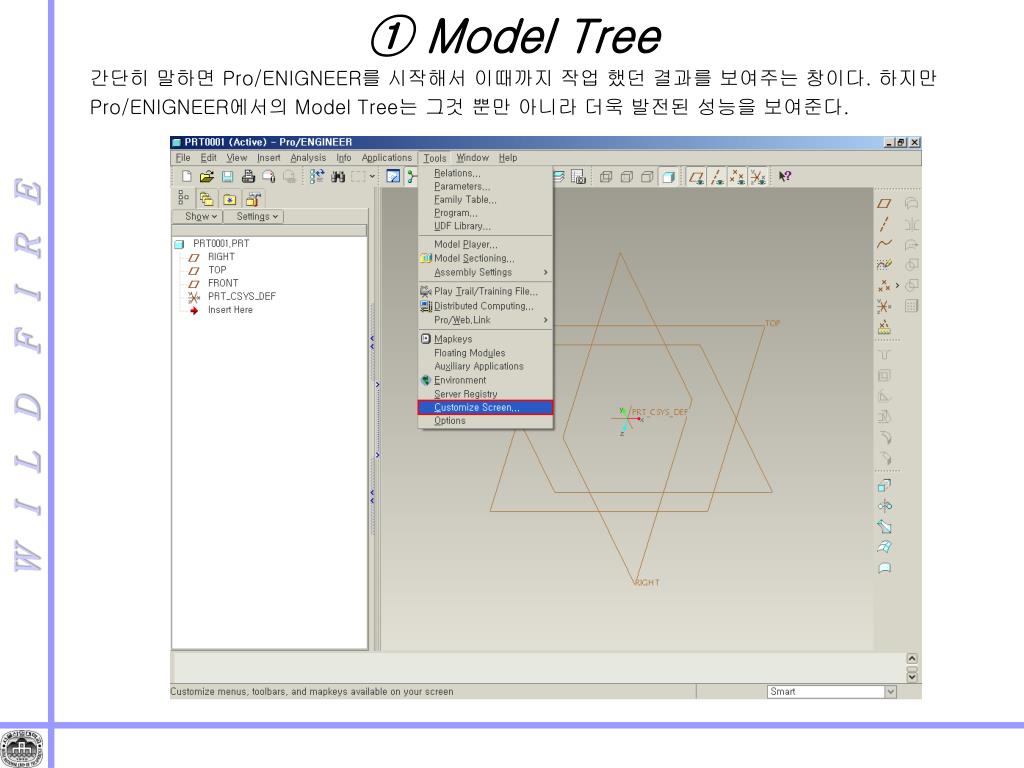Switch to Model Tree navigator tab
Image resolution: width=1024 pixels, height=768 pixels.
[184, 199]
